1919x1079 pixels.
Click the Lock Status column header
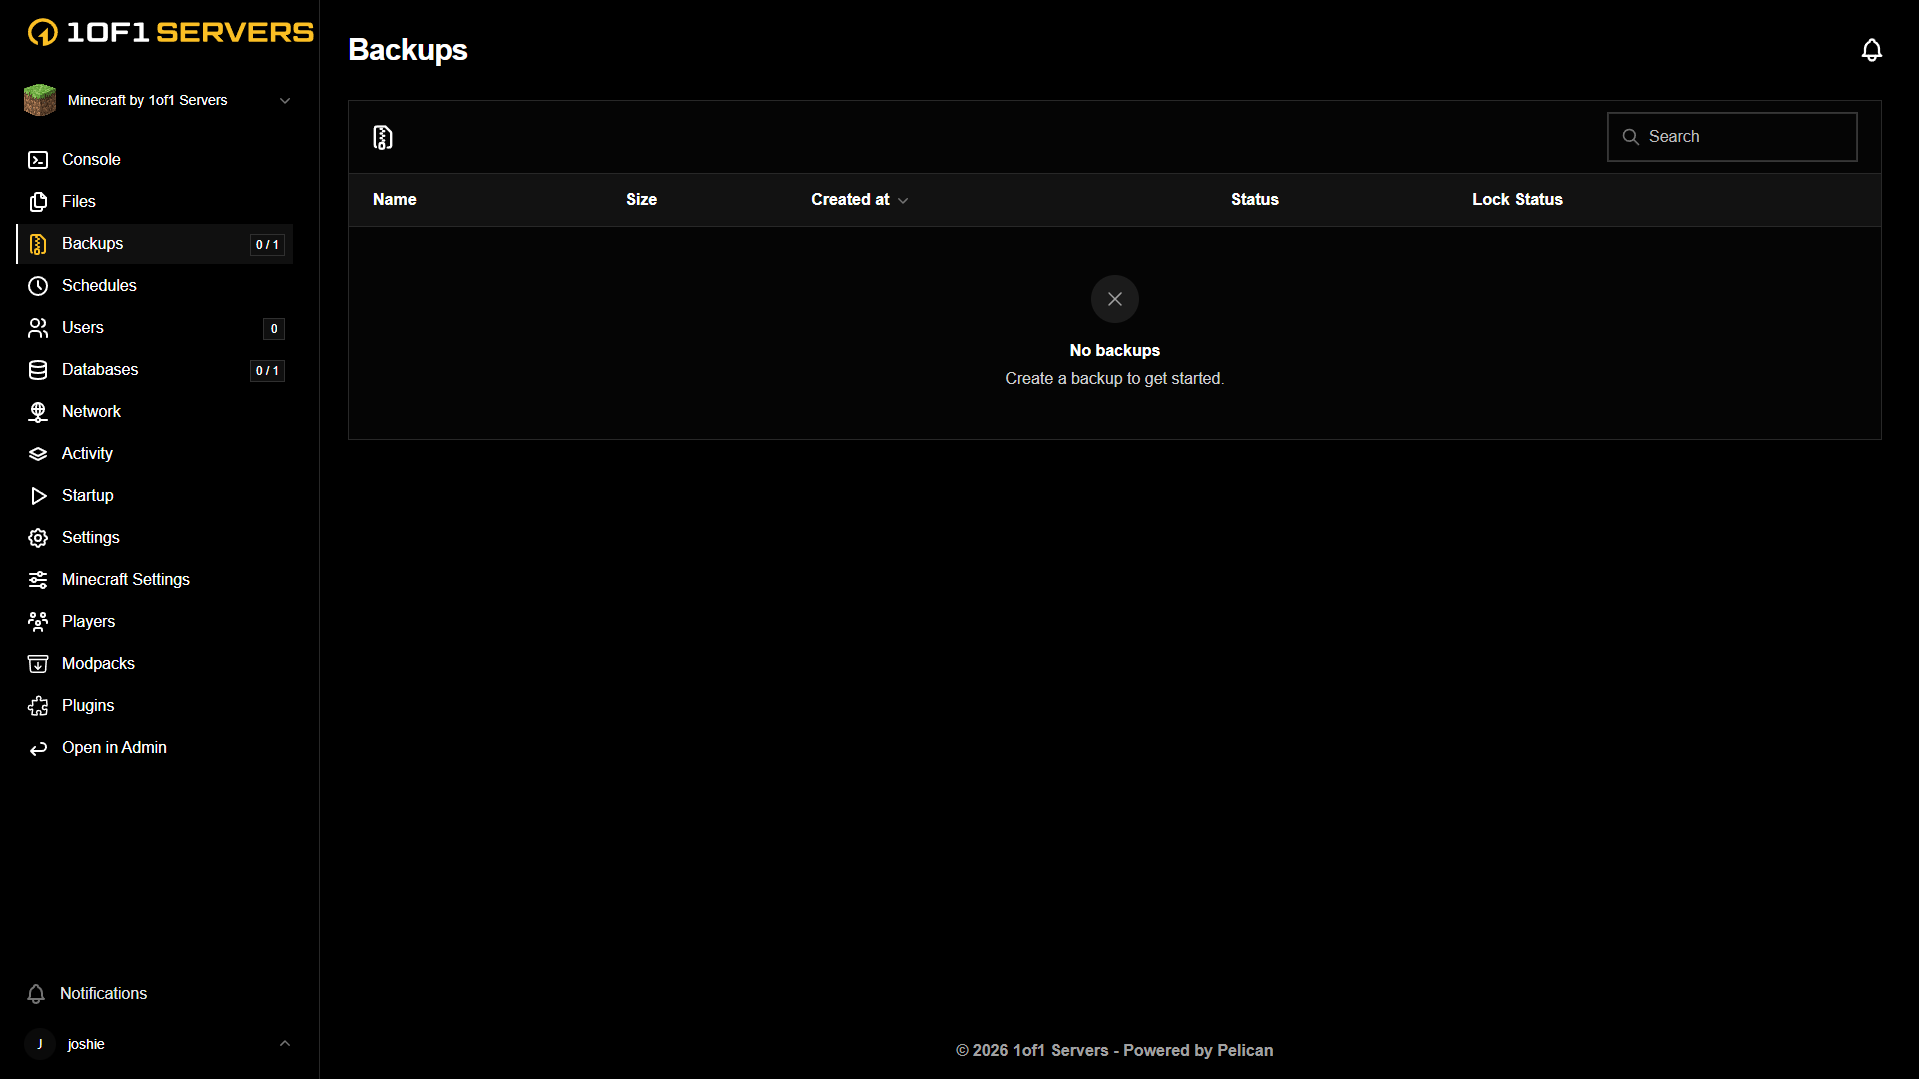(x=1517, y=200)
